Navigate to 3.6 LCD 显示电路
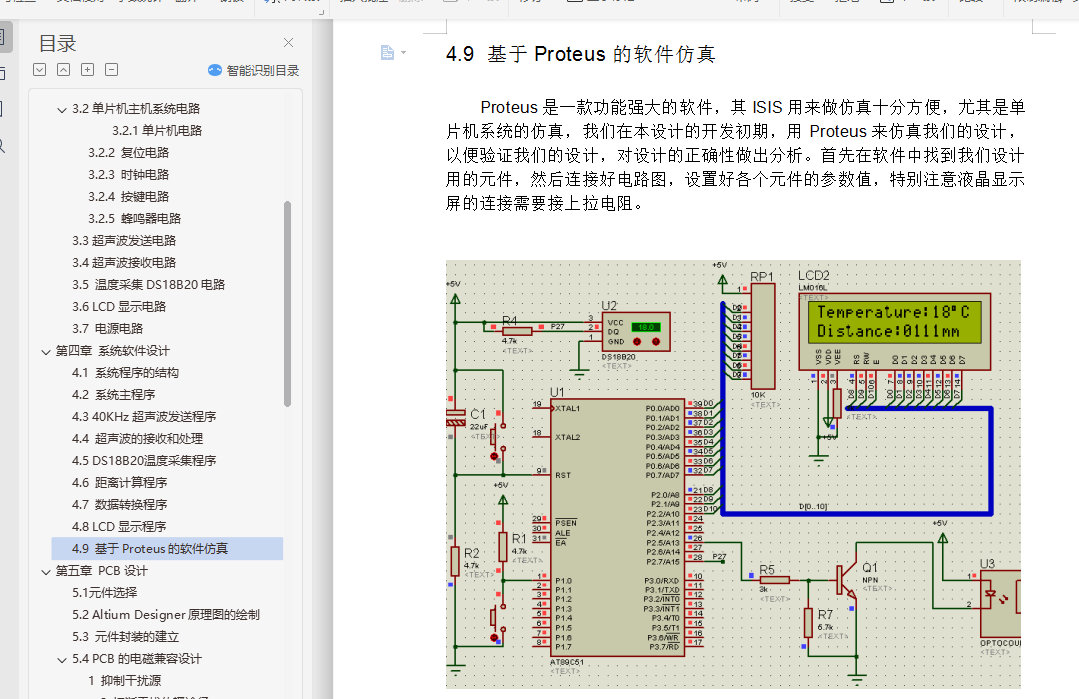Screen dimensions: 1079x699 pos(119,307)
